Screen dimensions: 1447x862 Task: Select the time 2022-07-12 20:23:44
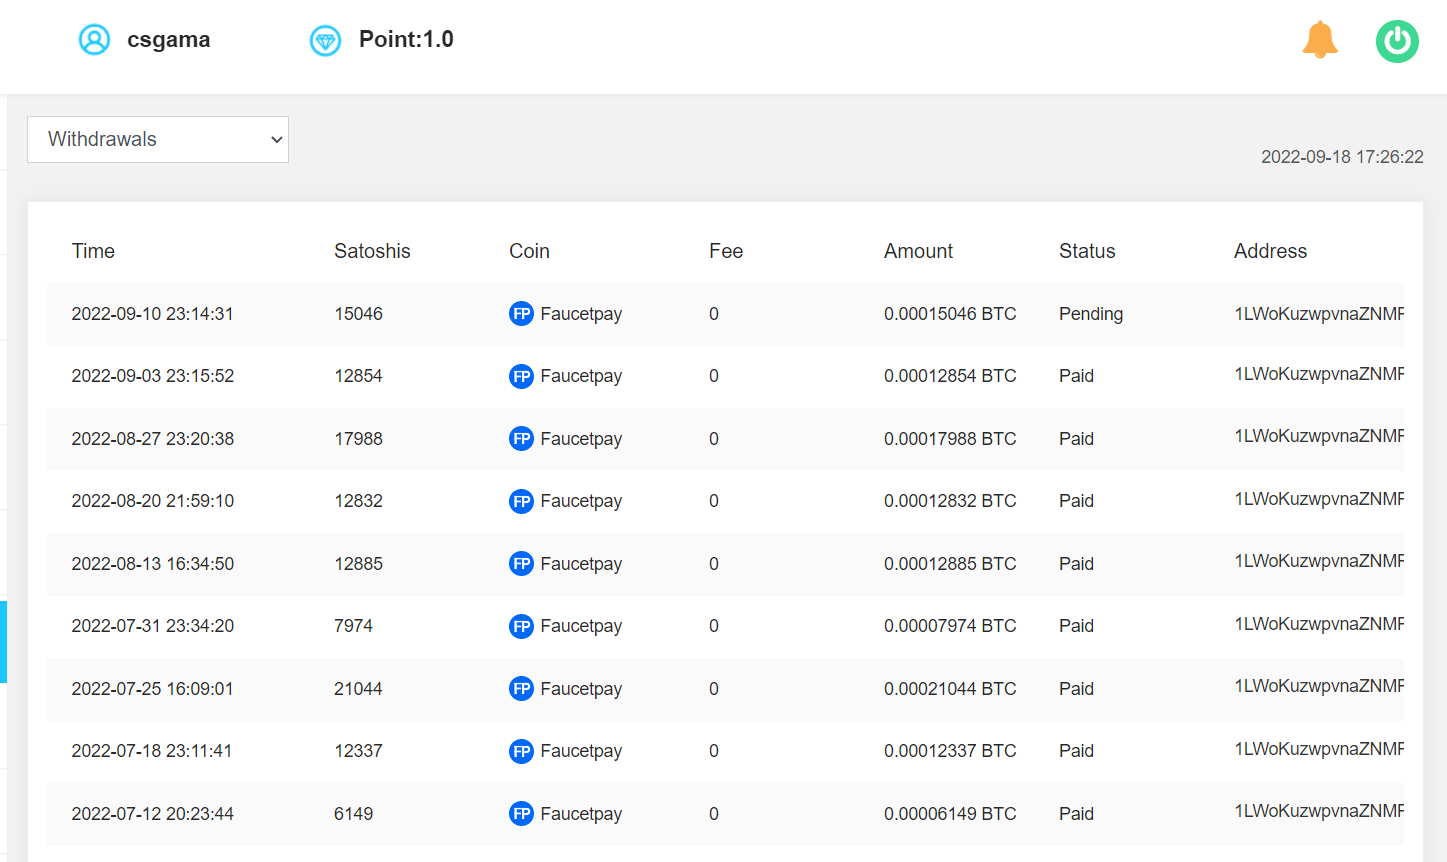152,814
